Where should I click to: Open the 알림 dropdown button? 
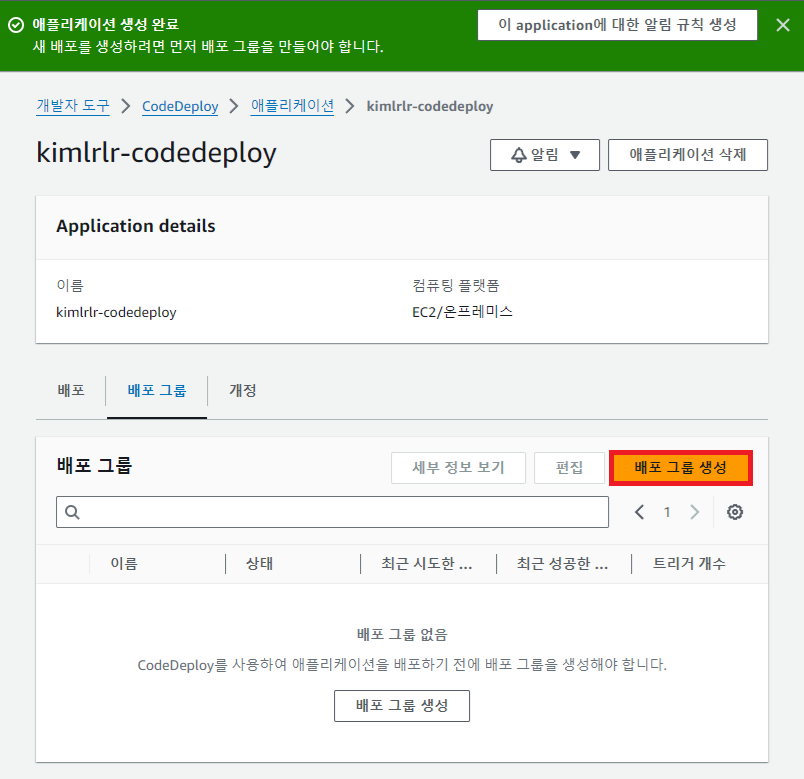coord(545,154)
